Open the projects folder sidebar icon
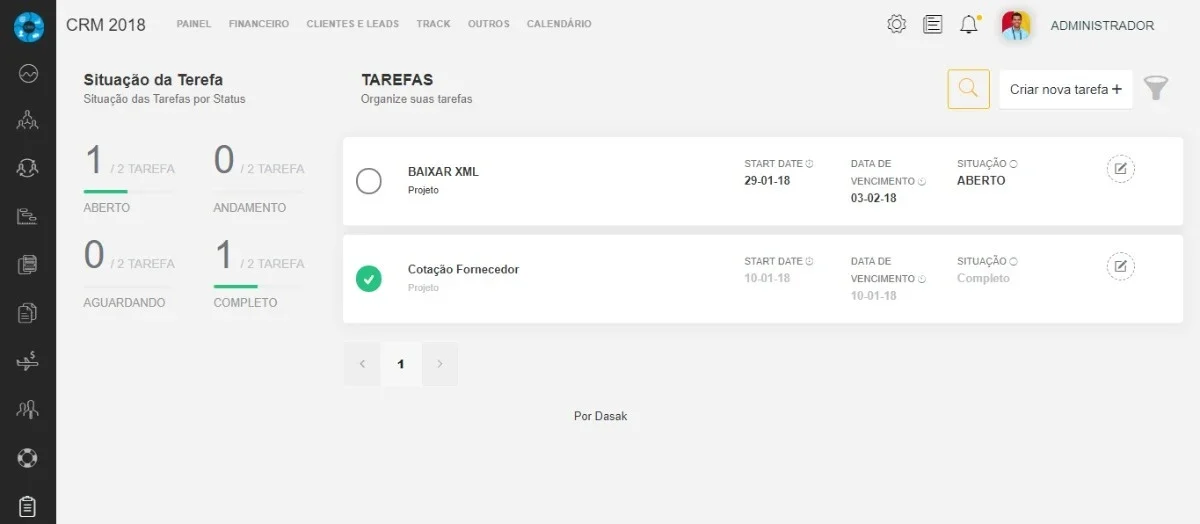1200x524 pixels. click(x=28, y=217)
